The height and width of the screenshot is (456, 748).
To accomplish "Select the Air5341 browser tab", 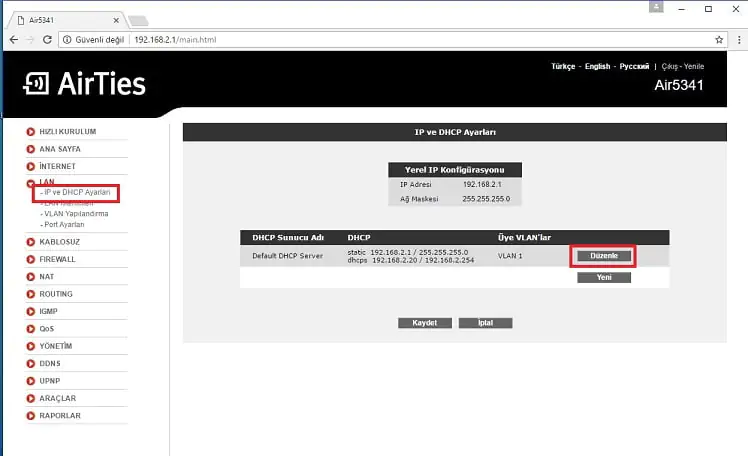I will tap(66, 20).
